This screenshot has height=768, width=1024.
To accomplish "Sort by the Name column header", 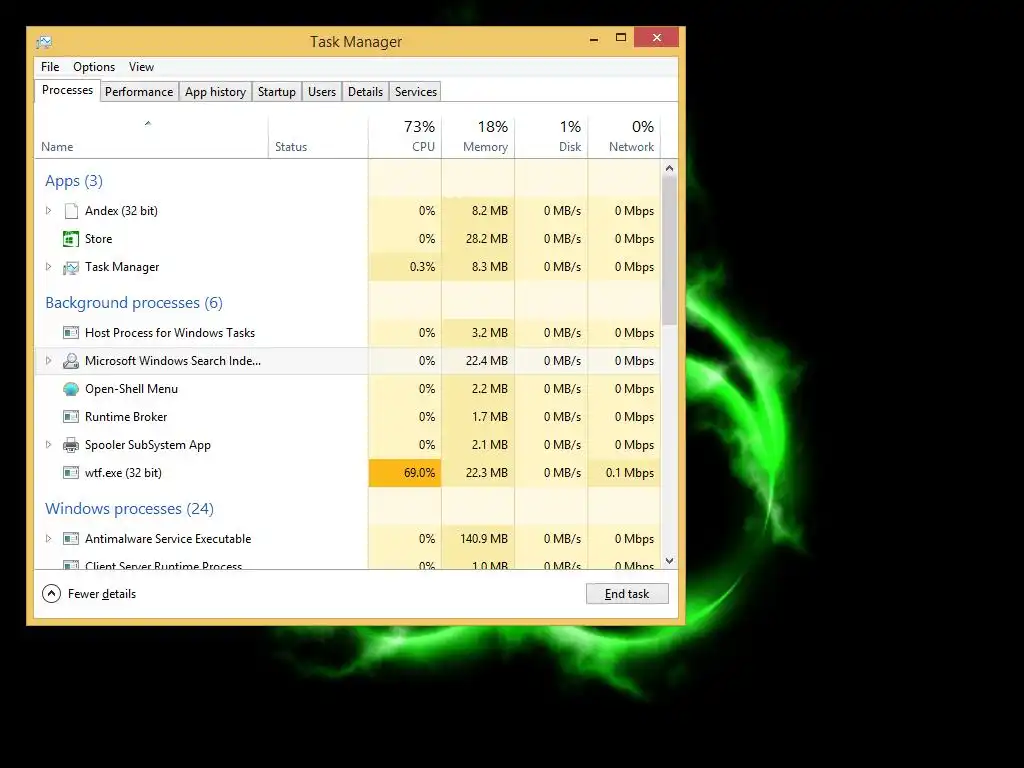I will point(151,137).
